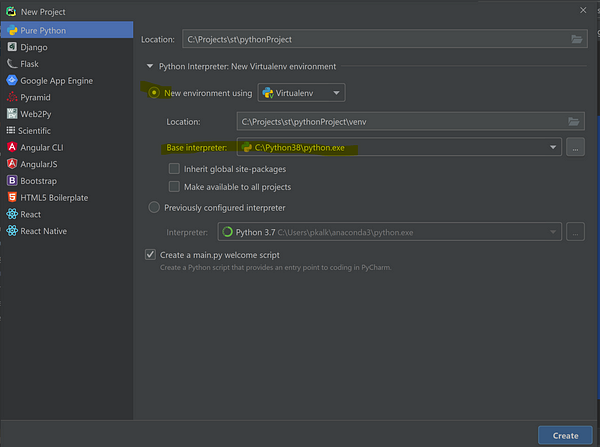Expand the Base interpreter dropdown arrow
This screenshot has height=447, width=600.
553,147
